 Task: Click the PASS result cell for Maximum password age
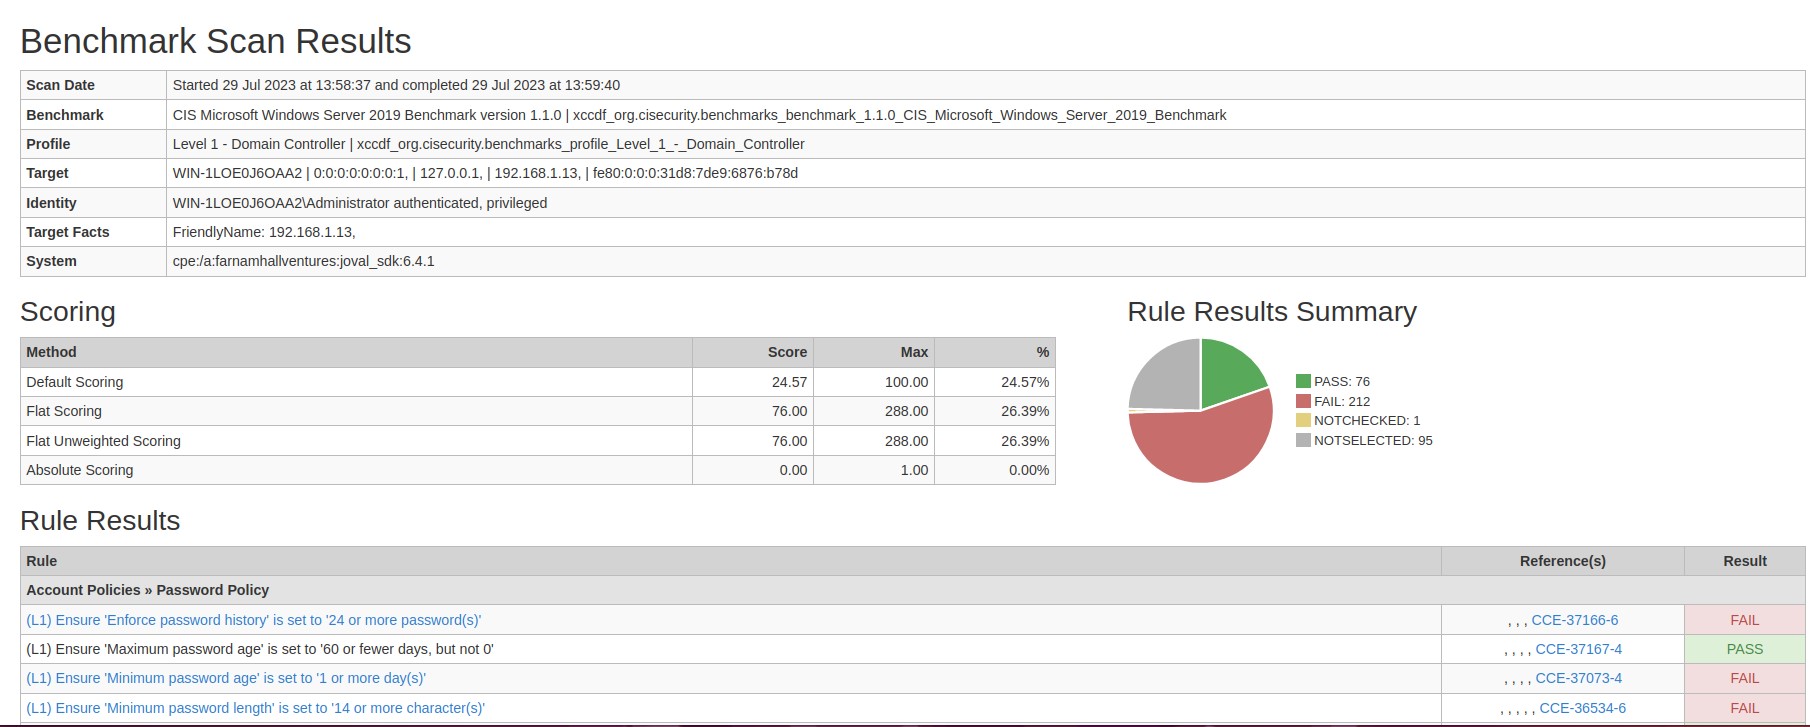(1744, 649)
